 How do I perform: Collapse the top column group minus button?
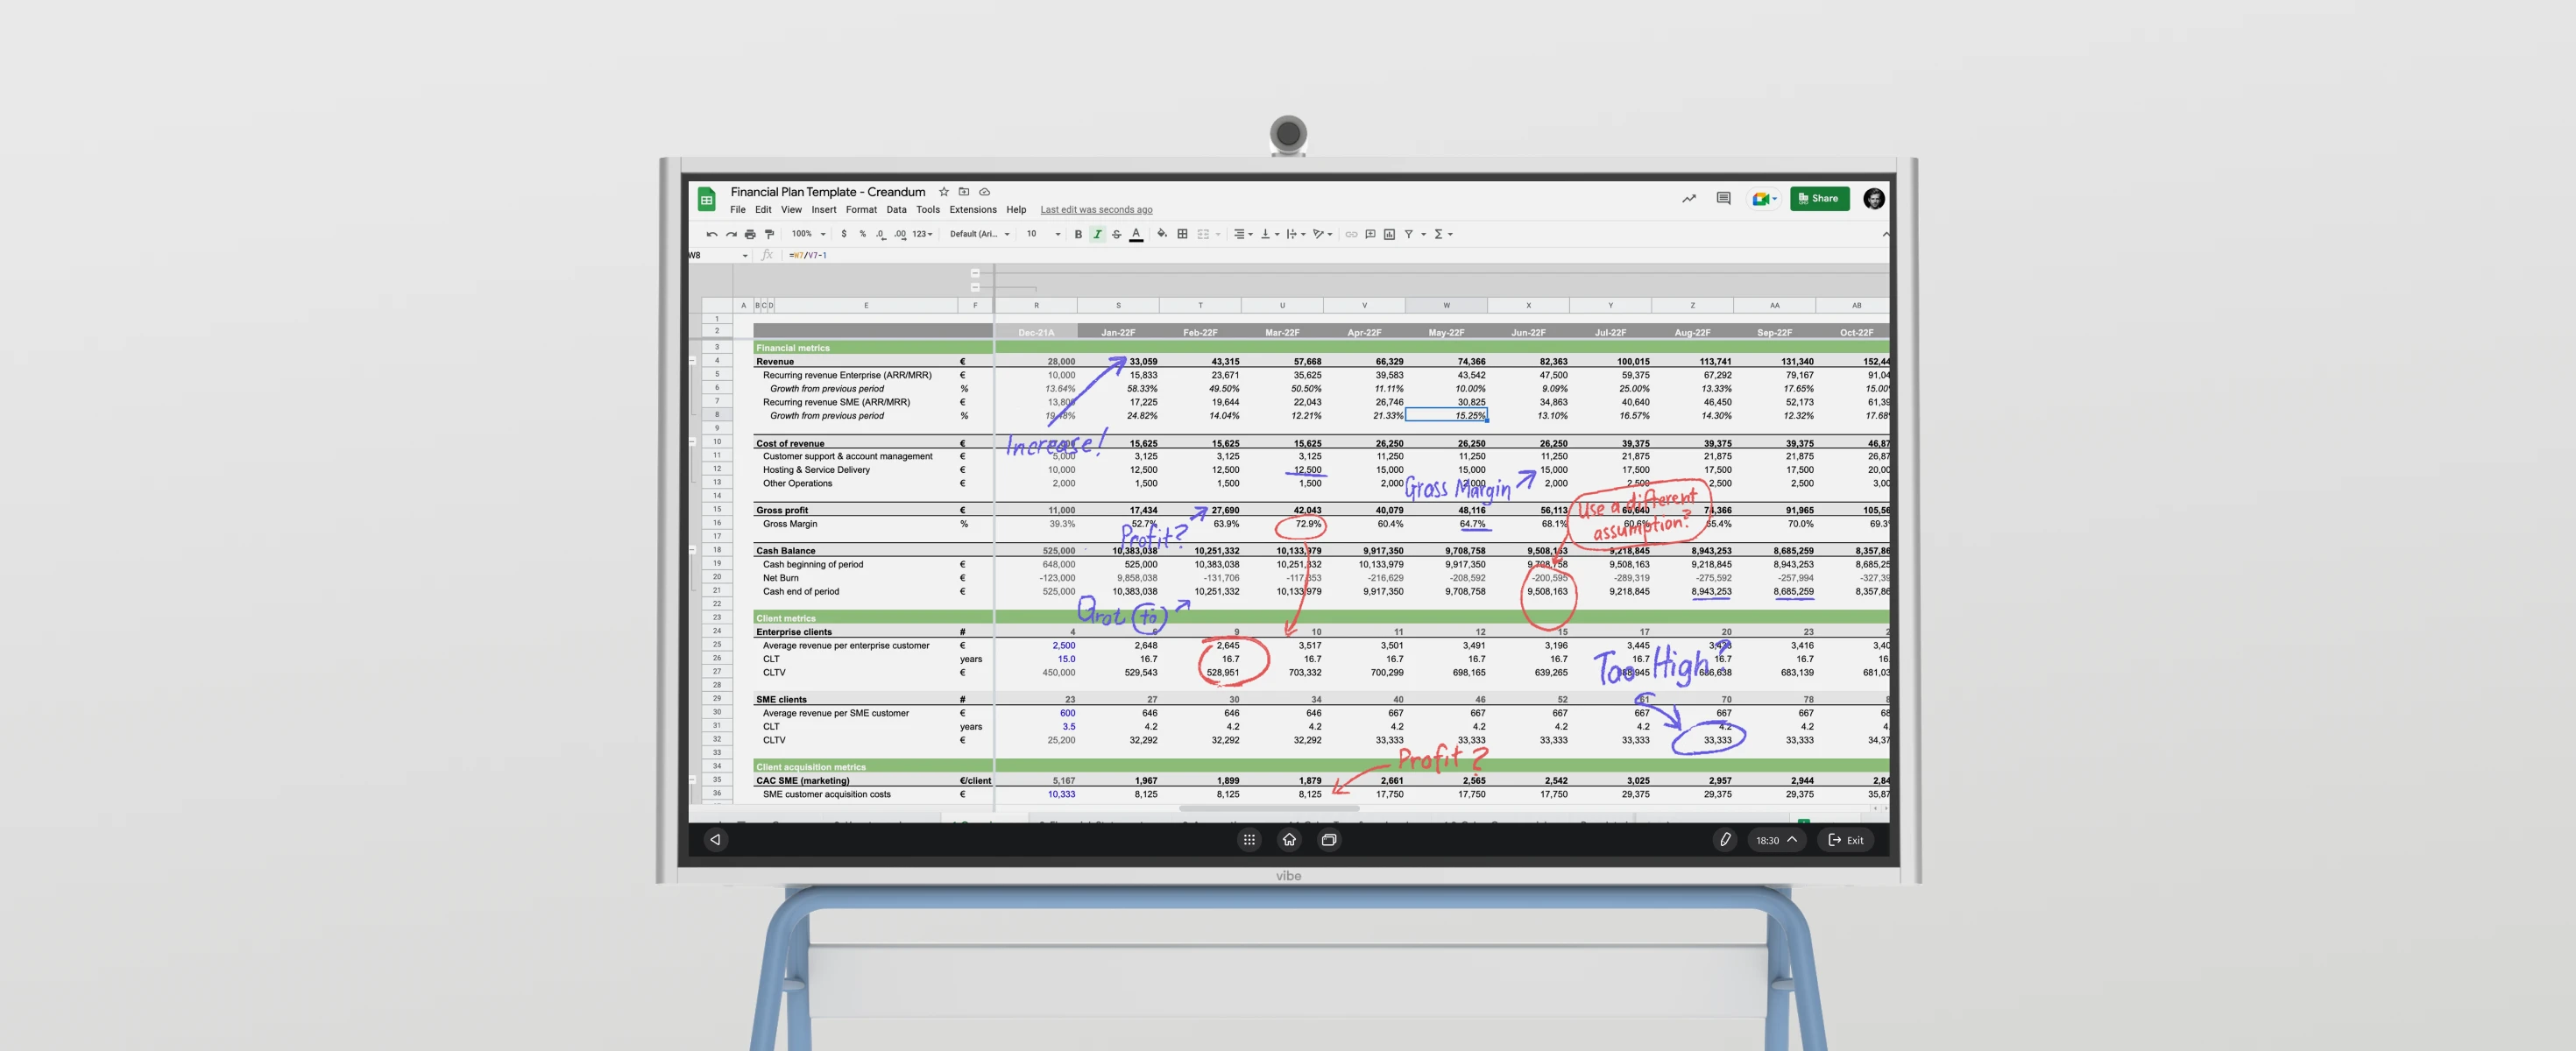pyautogui.click(x=975, y=273)
